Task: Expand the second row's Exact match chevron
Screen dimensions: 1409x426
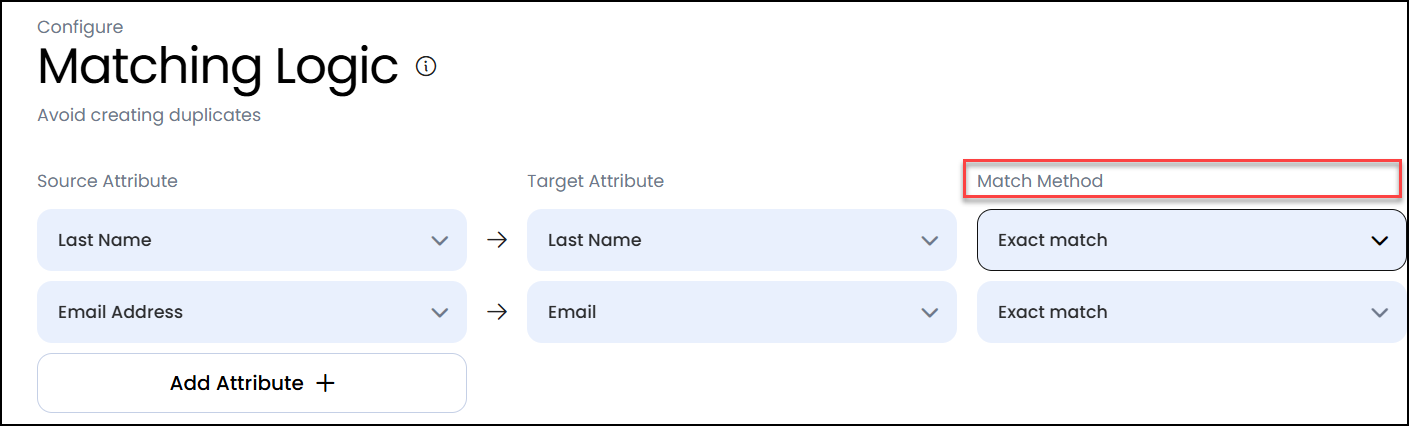Action: 1380,312
